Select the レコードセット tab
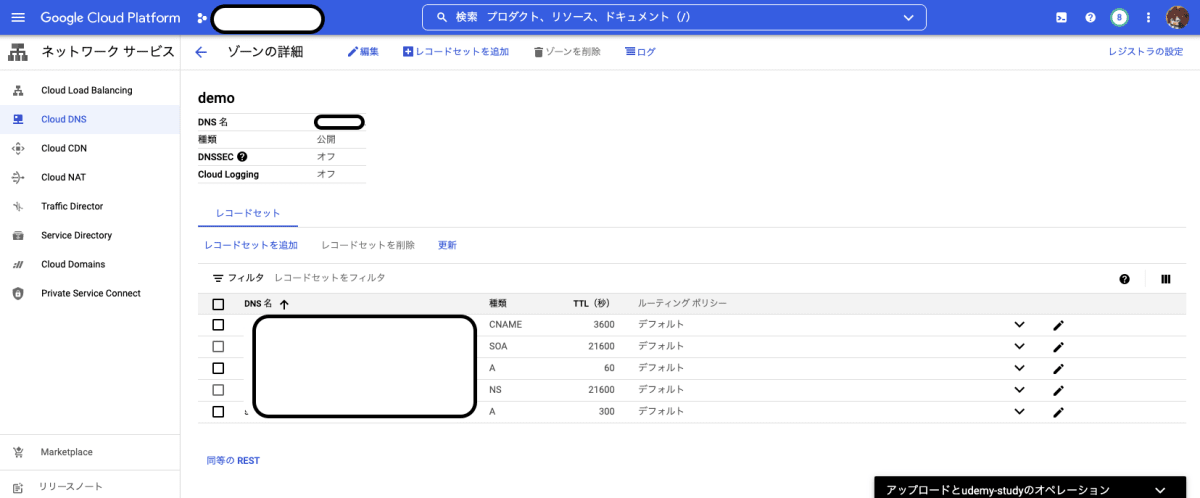 click(x=248, y=213)
